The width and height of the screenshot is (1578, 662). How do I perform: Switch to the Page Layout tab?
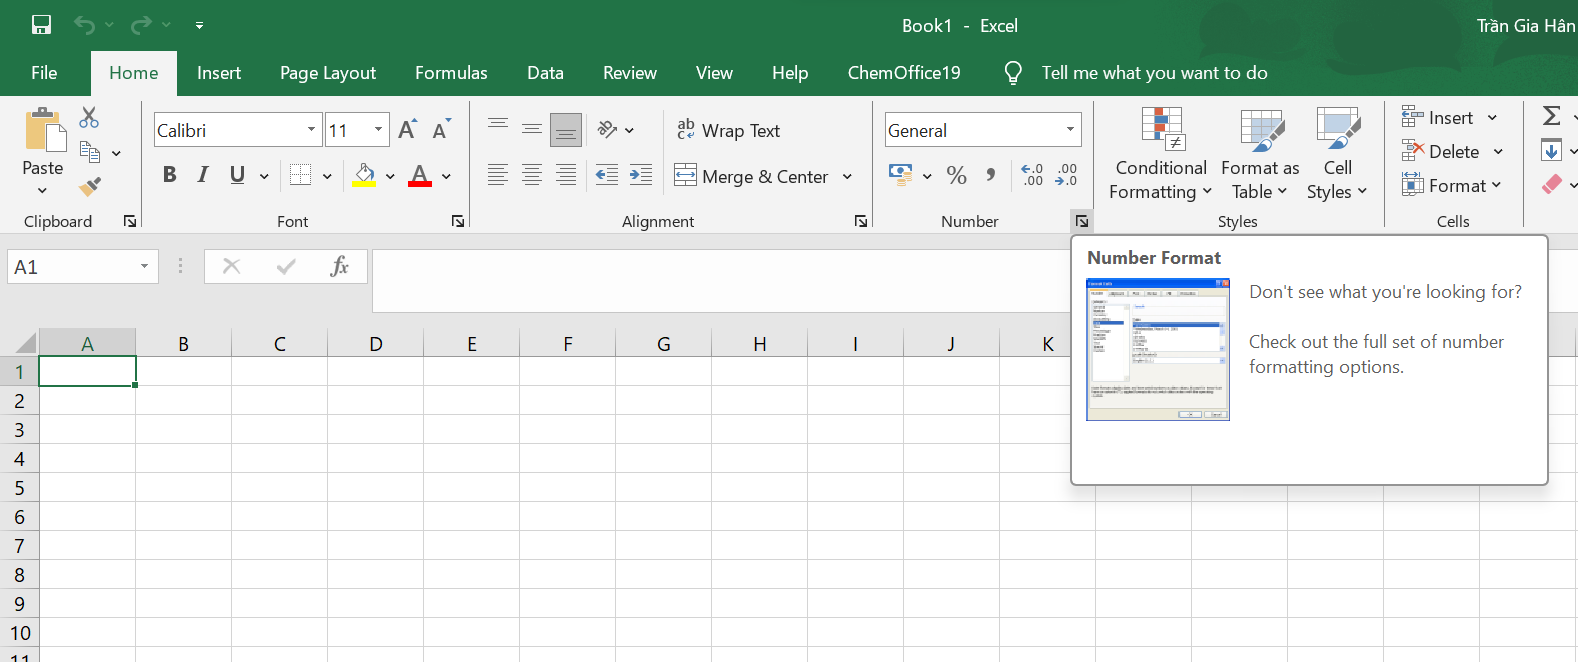tap(328, 73)
